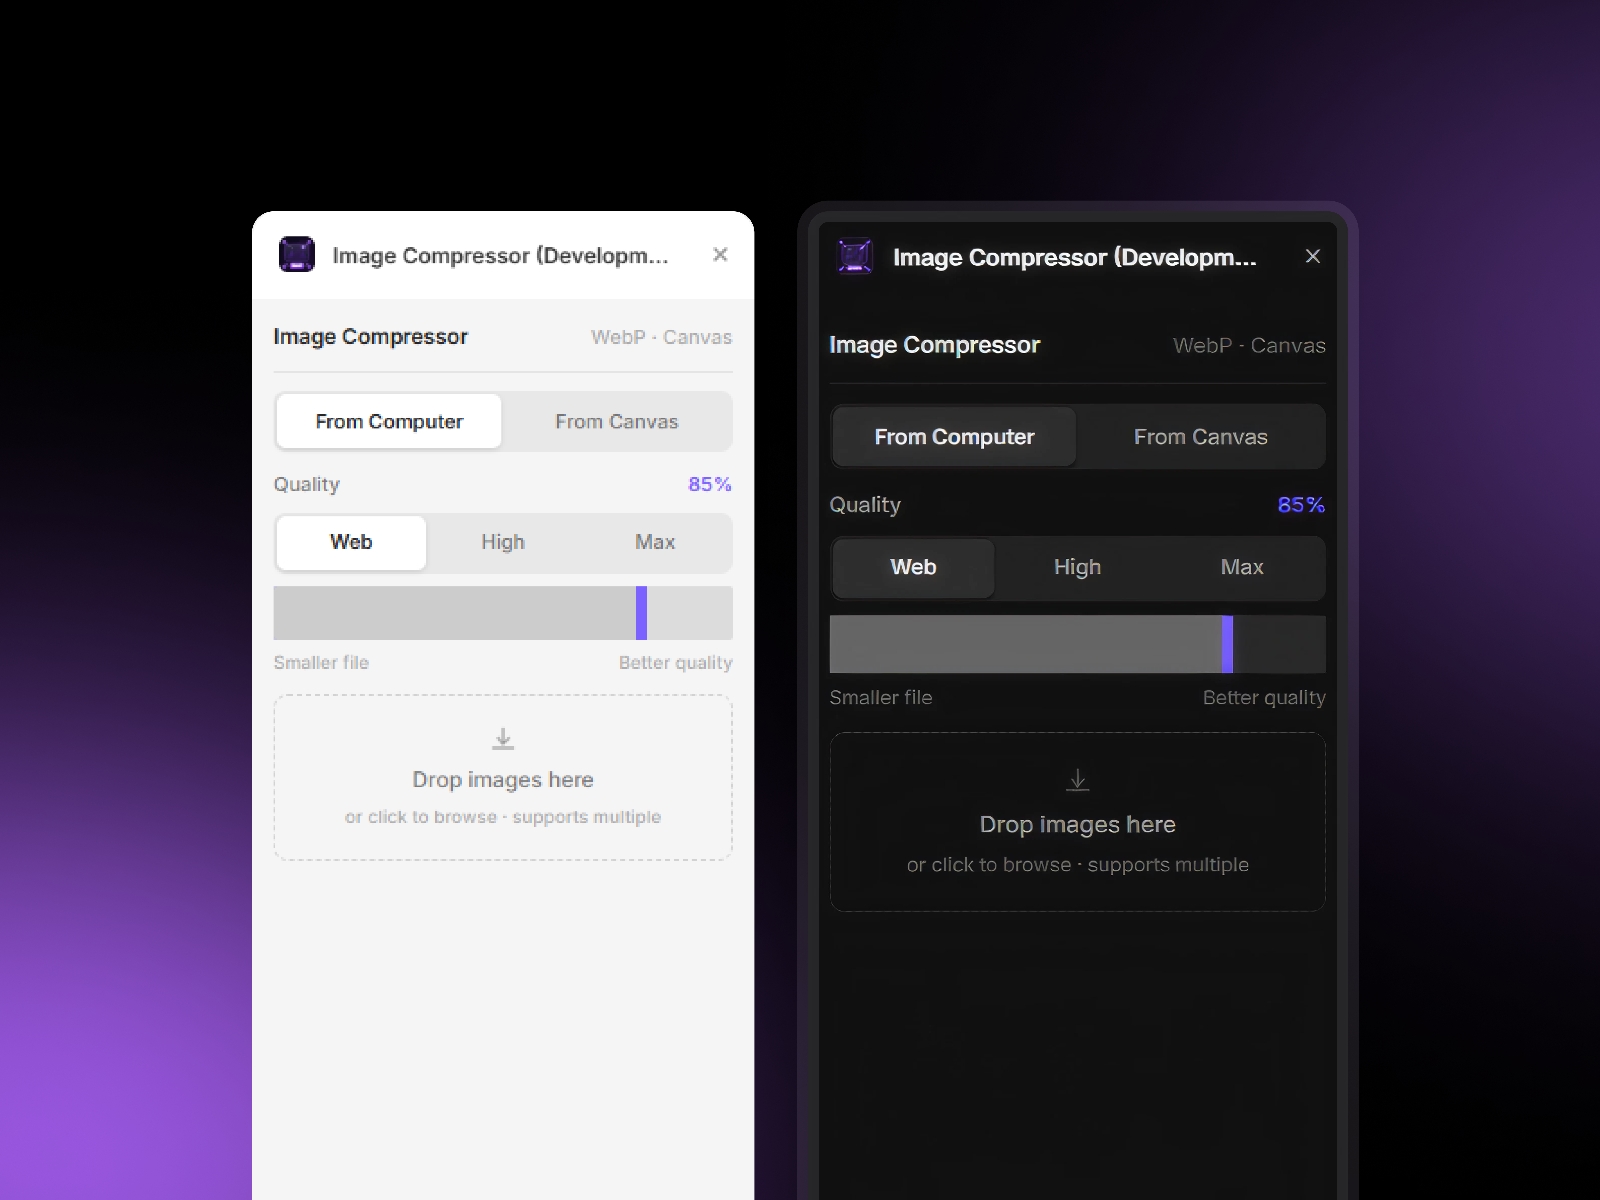Click the Drop images here area in light panel
The width and height of the screenshot is (1600, 1200).
(502, 780)
